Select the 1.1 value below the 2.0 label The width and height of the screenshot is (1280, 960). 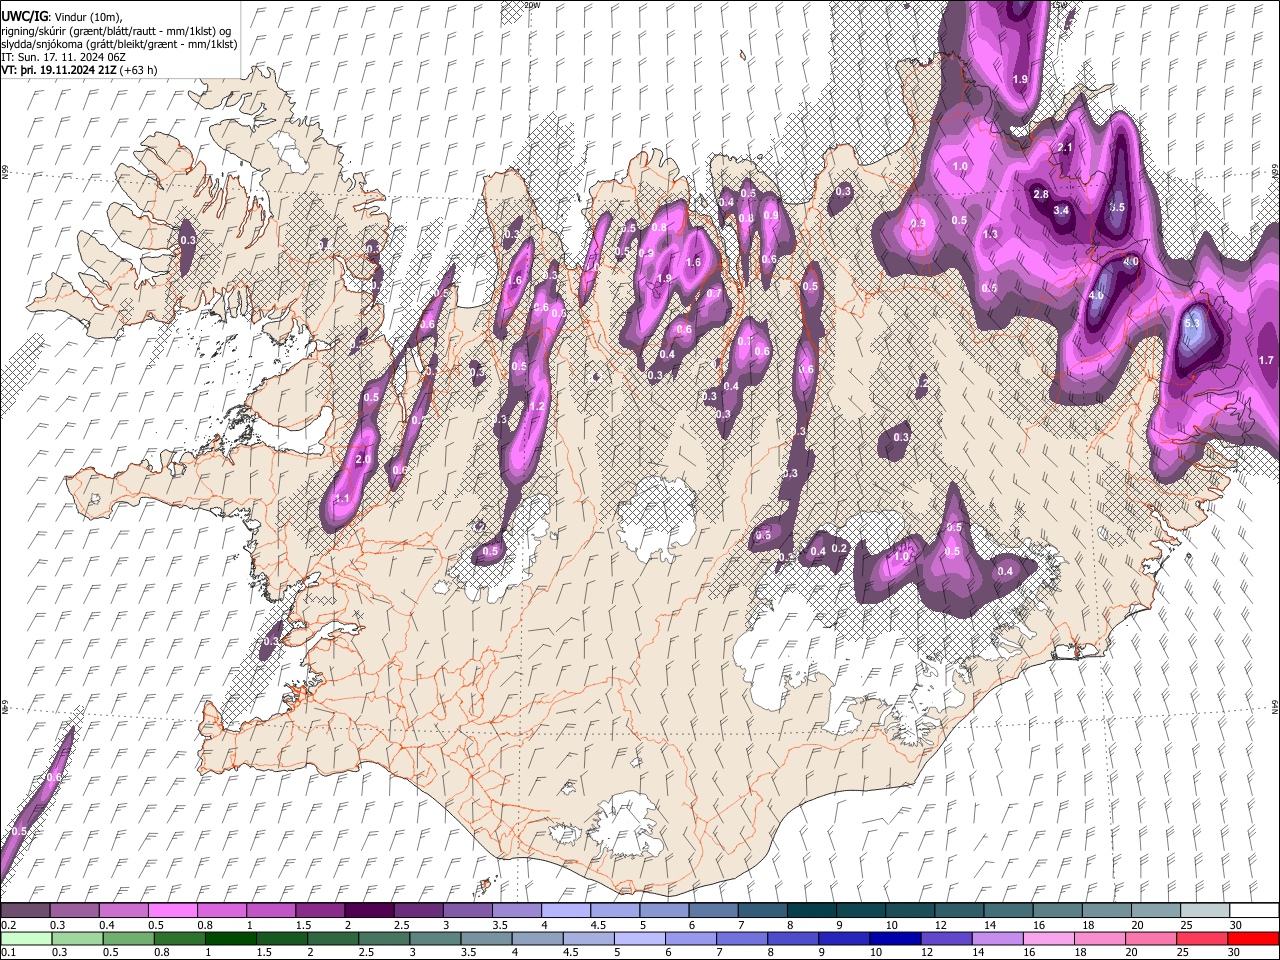click(x=342, y=498)
